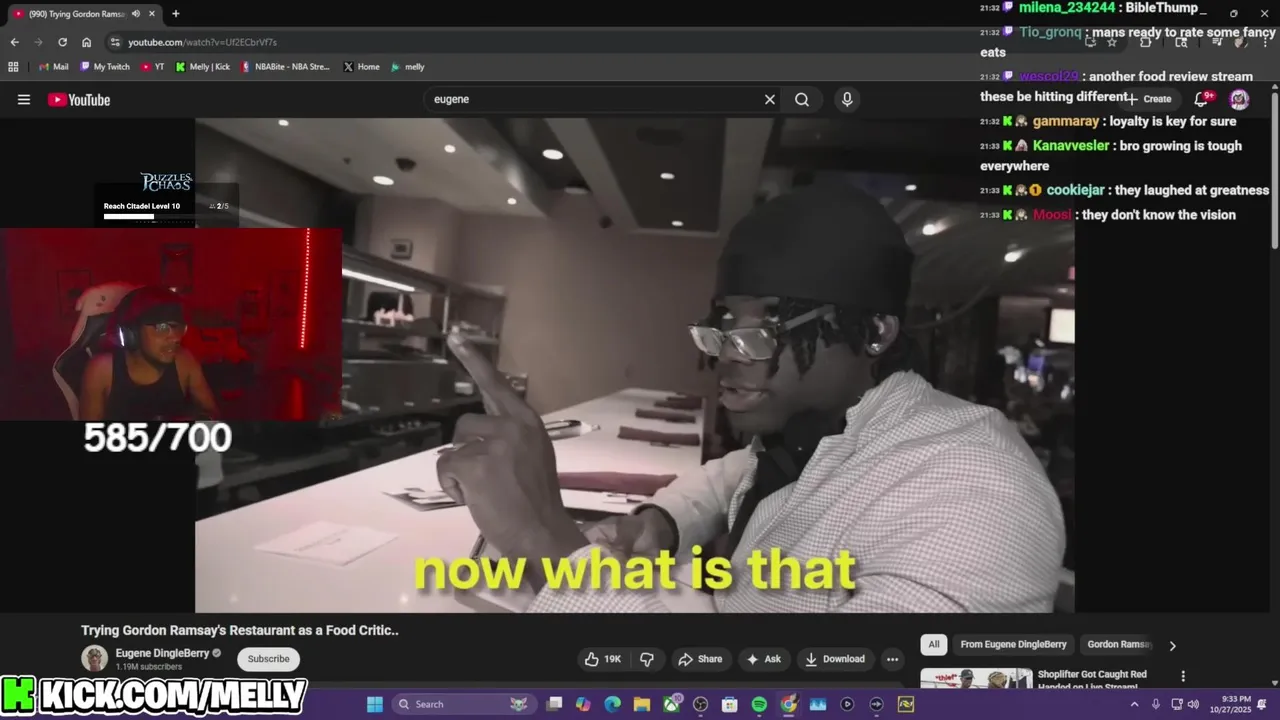Open the X 'Home' bookmark
The image size is (1280, 720).
coord(361,67)
